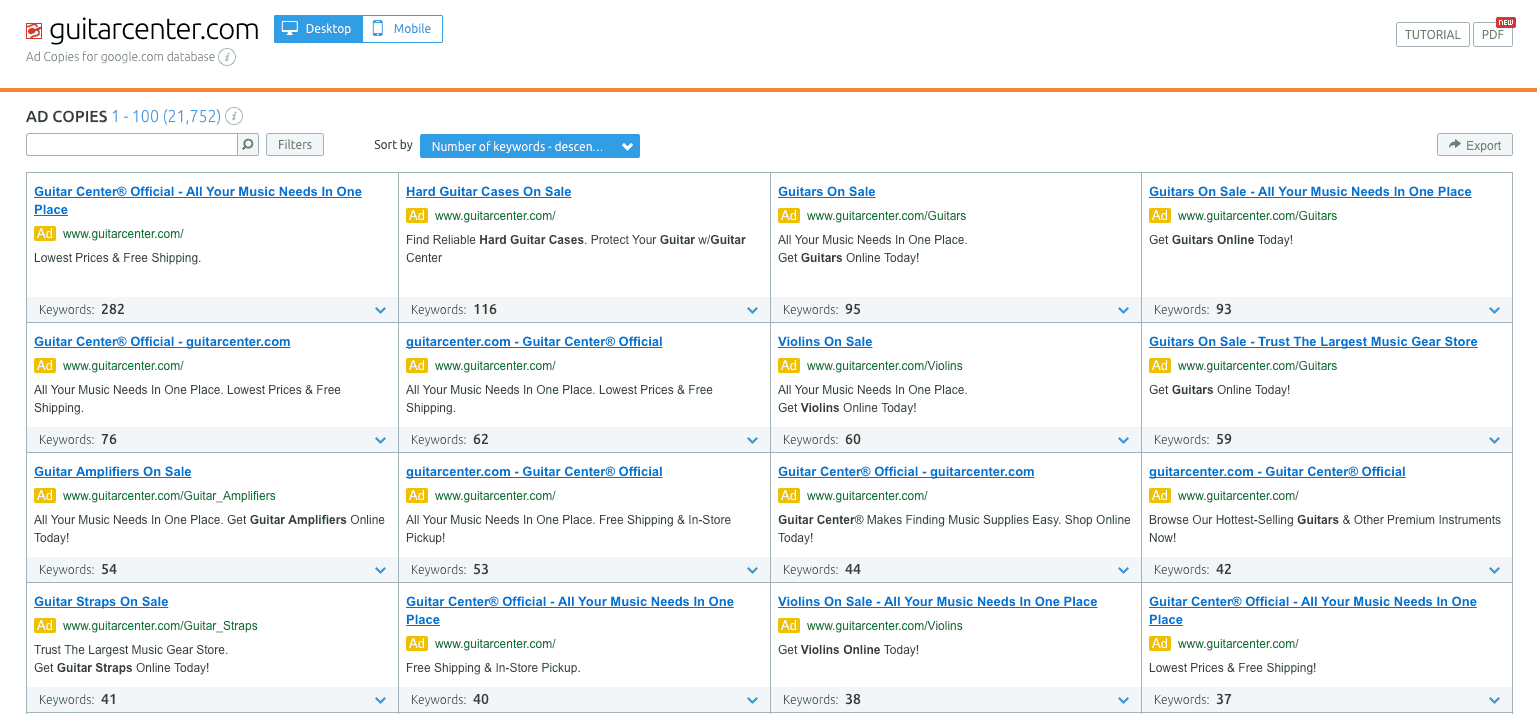Click Ad badge in Guitar Straps card
1537x714 pixels.
(x=45, y=626)
